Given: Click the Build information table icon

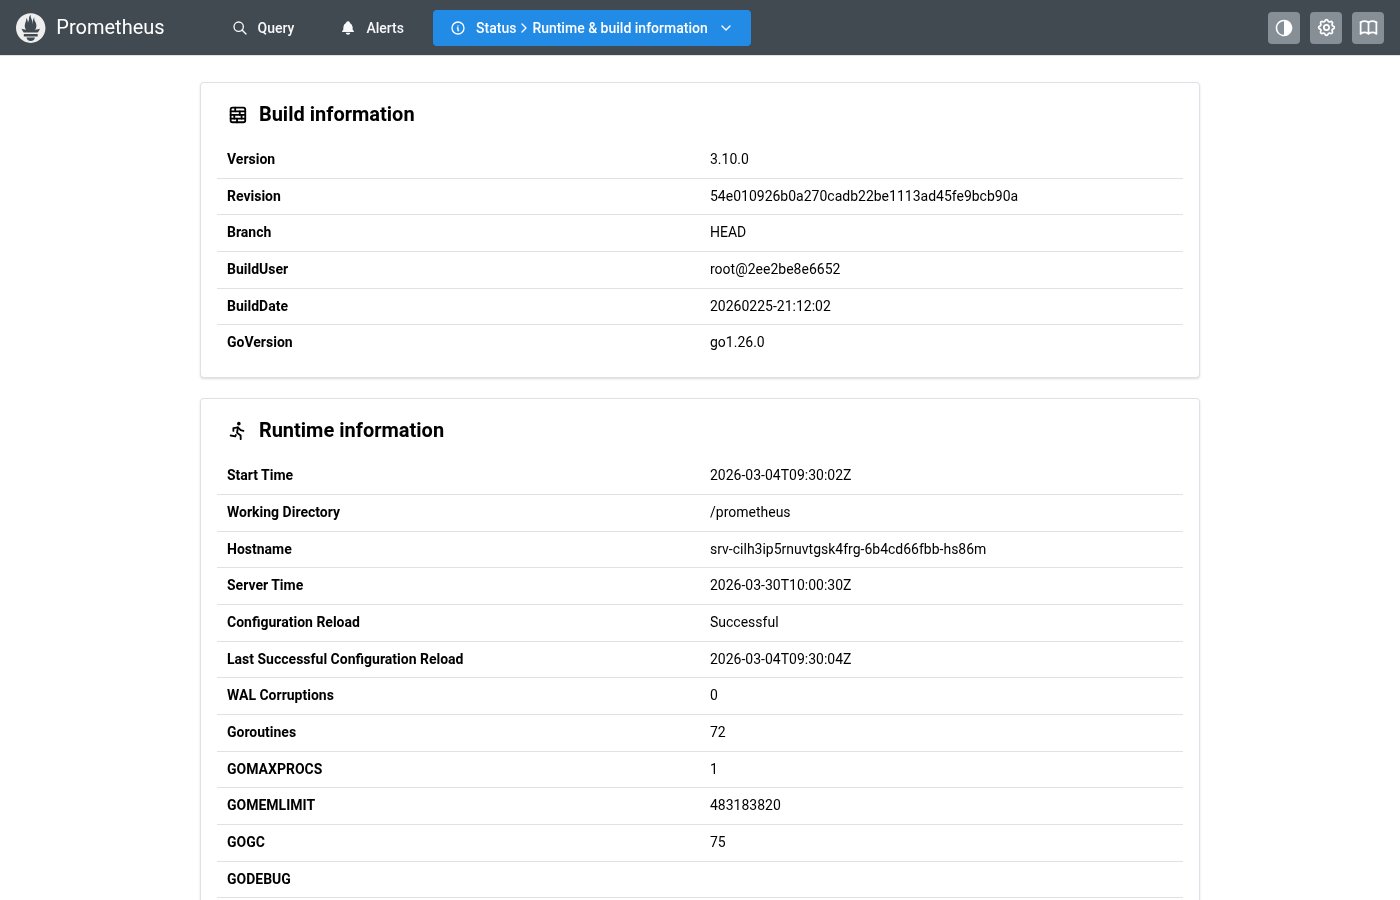Looking at the screenshot, I should pyautogui.click(x=238, y=115).
